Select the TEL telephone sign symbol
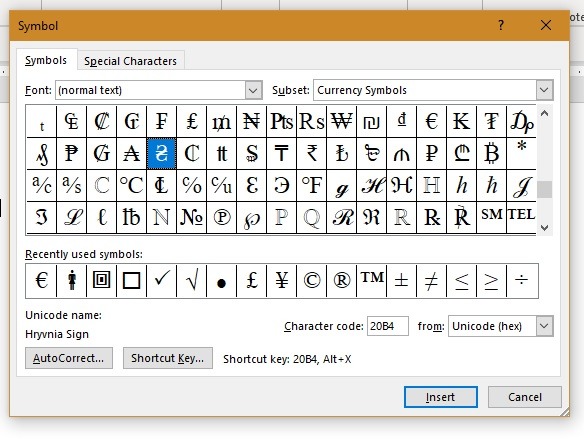Screen dimensions: 584x440 coord(521,218)
